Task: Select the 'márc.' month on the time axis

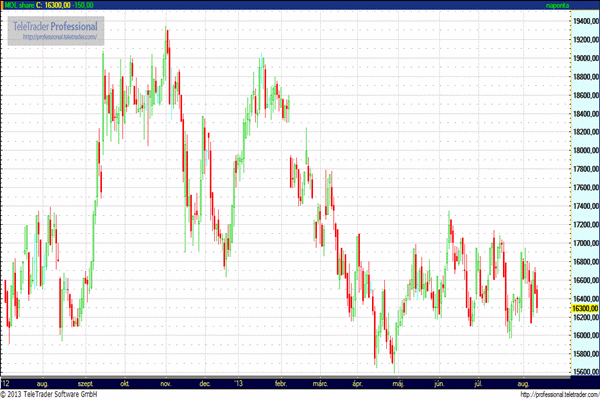Action: [319, 382]
